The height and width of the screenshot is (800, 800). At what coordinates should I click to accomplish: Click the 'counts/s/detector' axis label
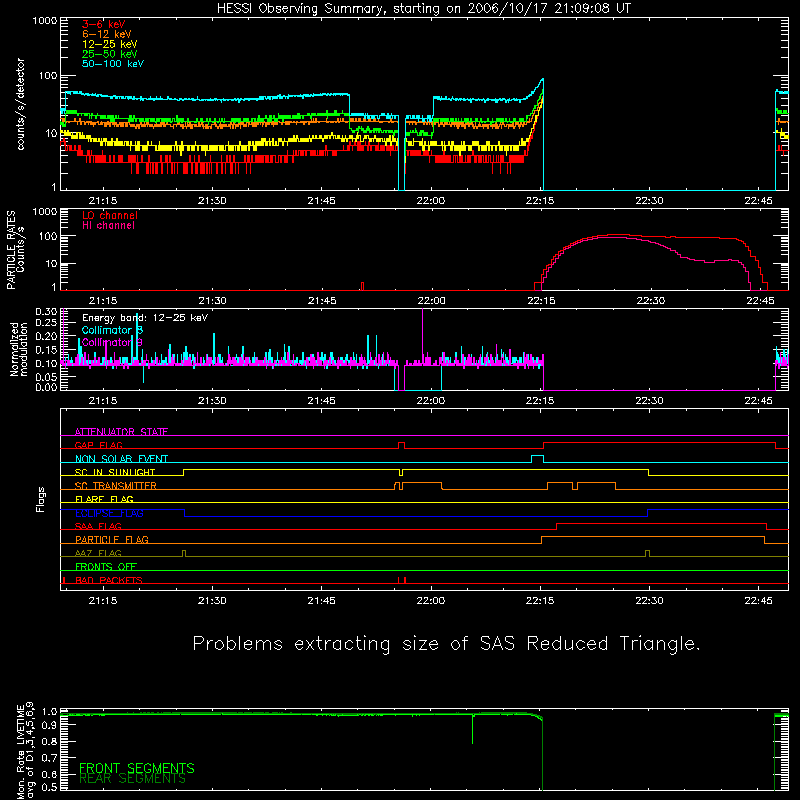point(20,104)
